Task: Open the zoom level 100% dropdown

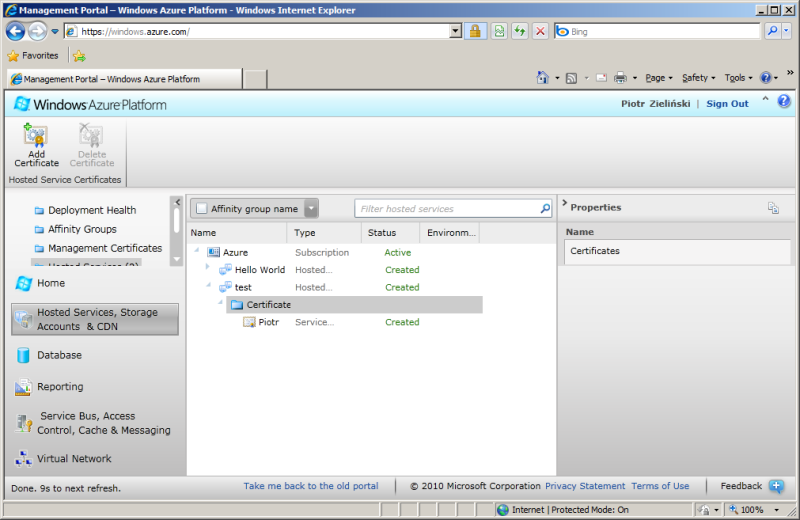Action: click(777, 510)
